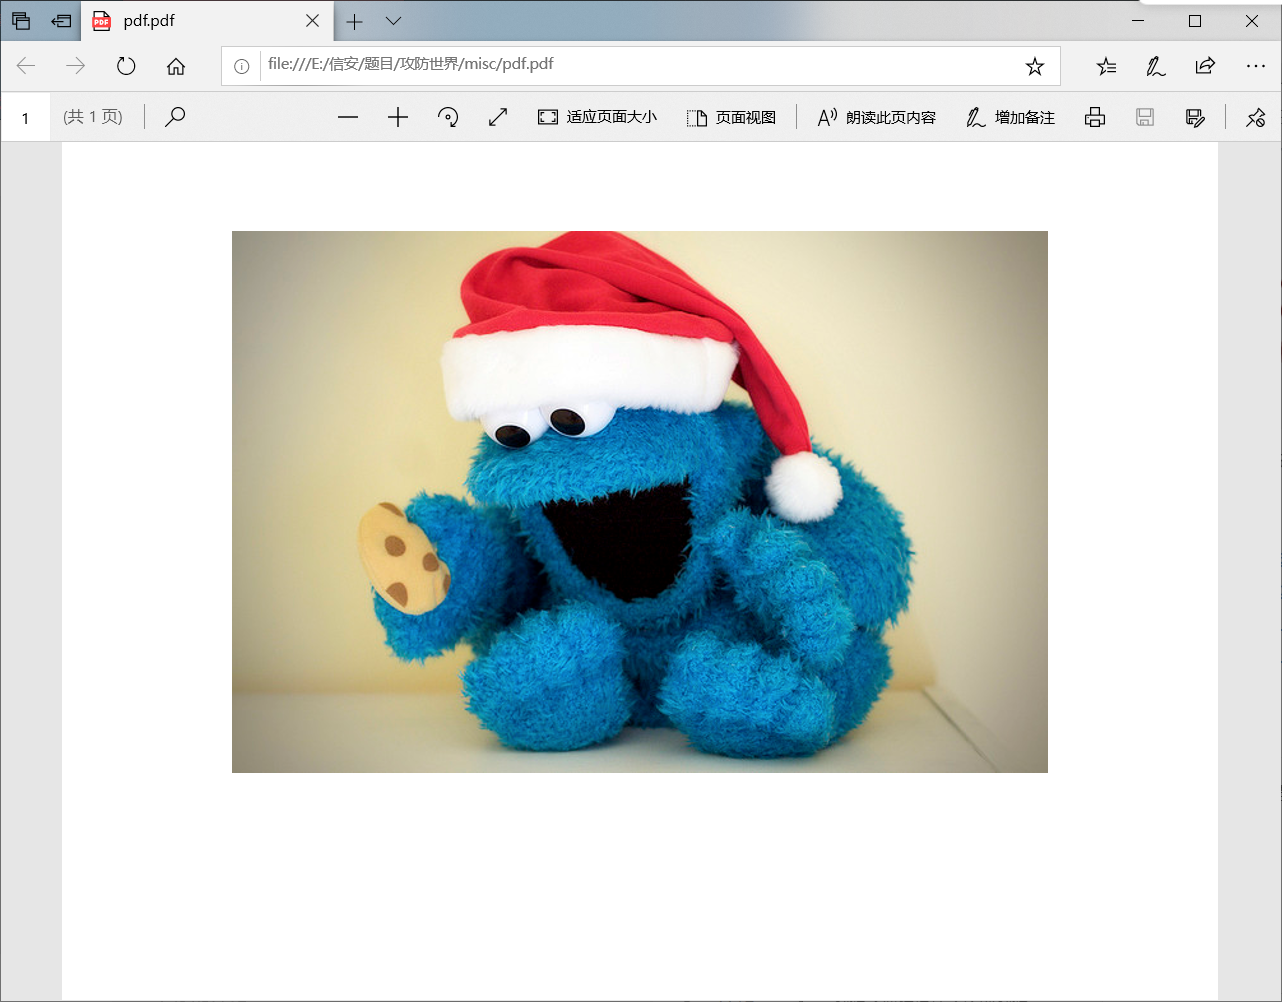Screen dimensions: 1282x1002
Task: Pin the PDF toolbar
Action: [x=1256, y=117]
